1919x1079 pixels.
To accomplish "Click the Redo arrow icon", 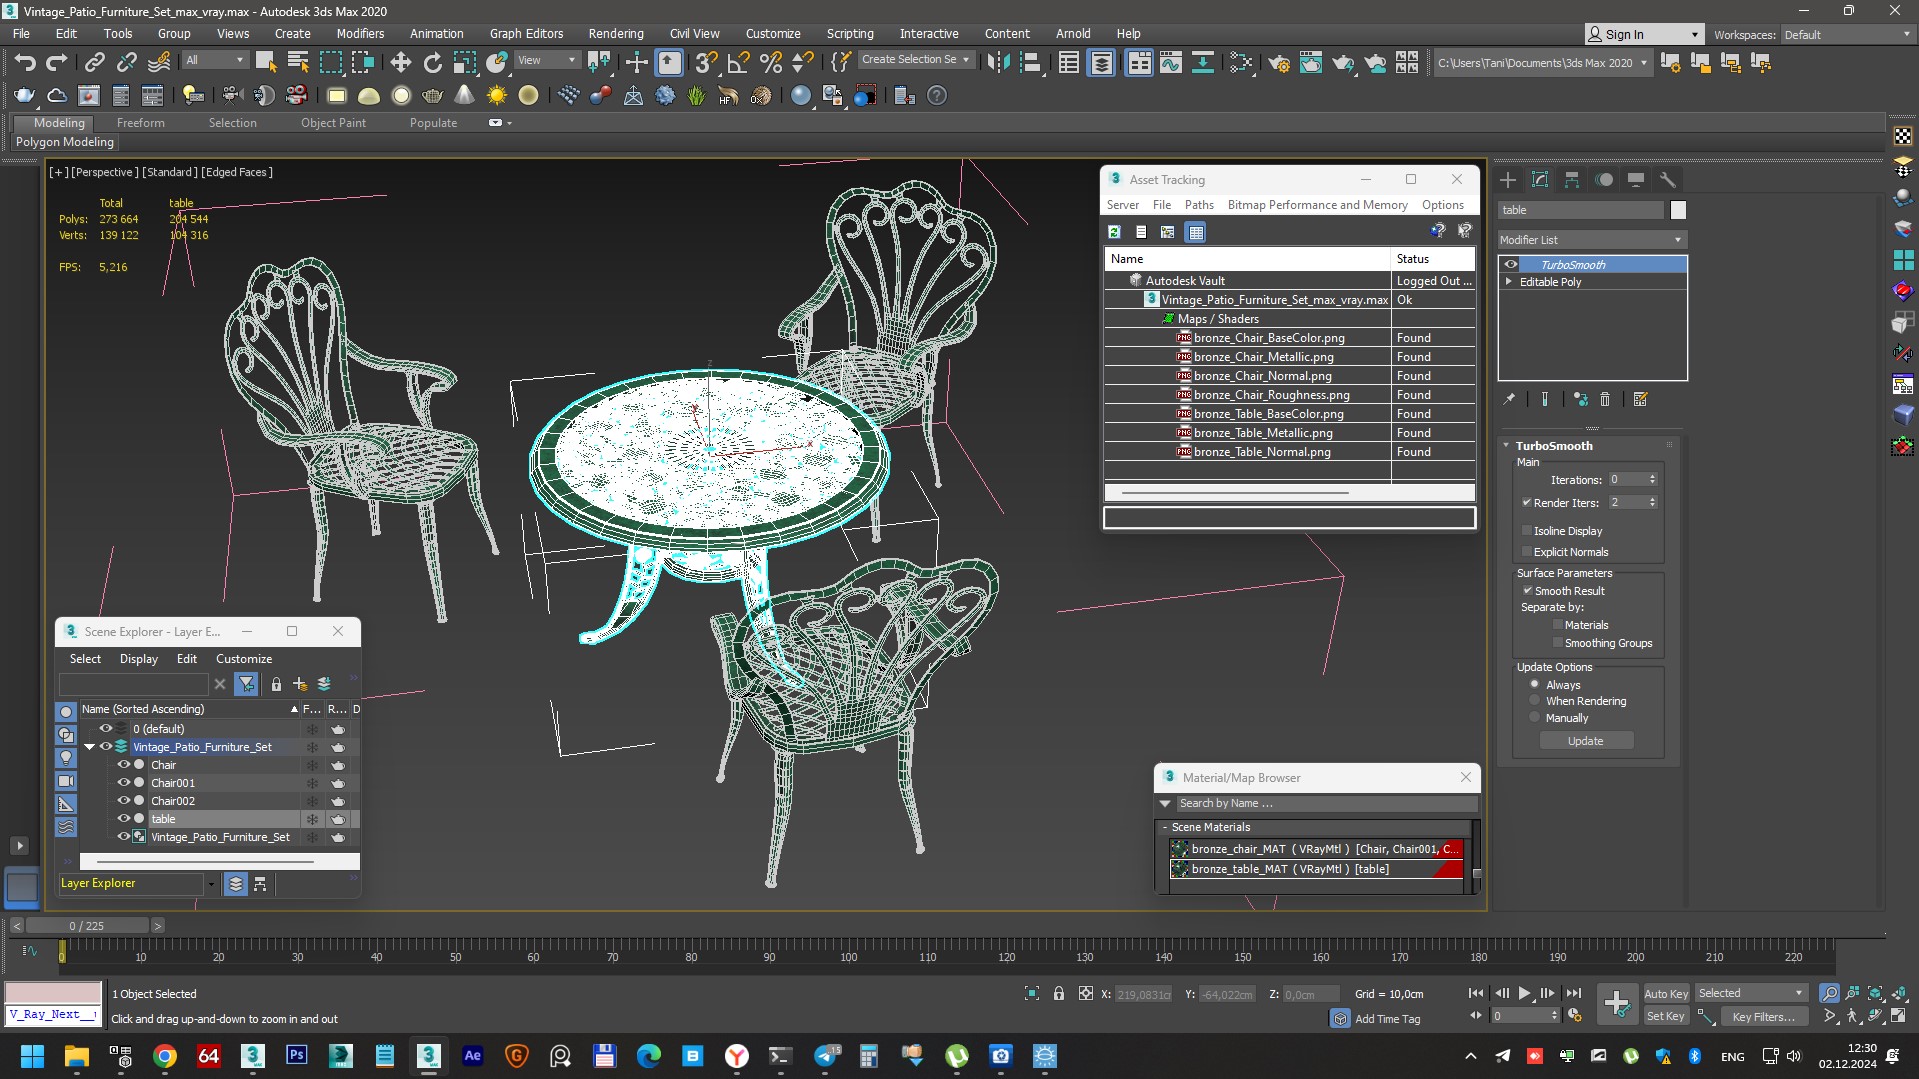I will click(x=57, y=63).
